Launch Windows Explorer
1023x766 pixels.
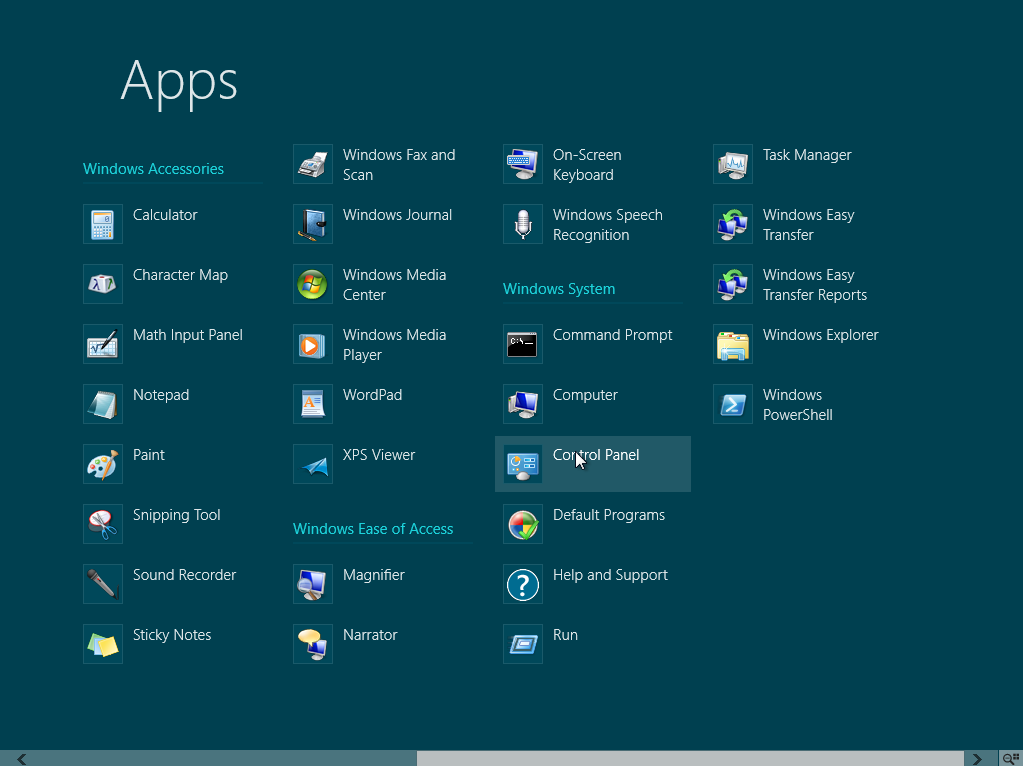(x=796, y=344)
